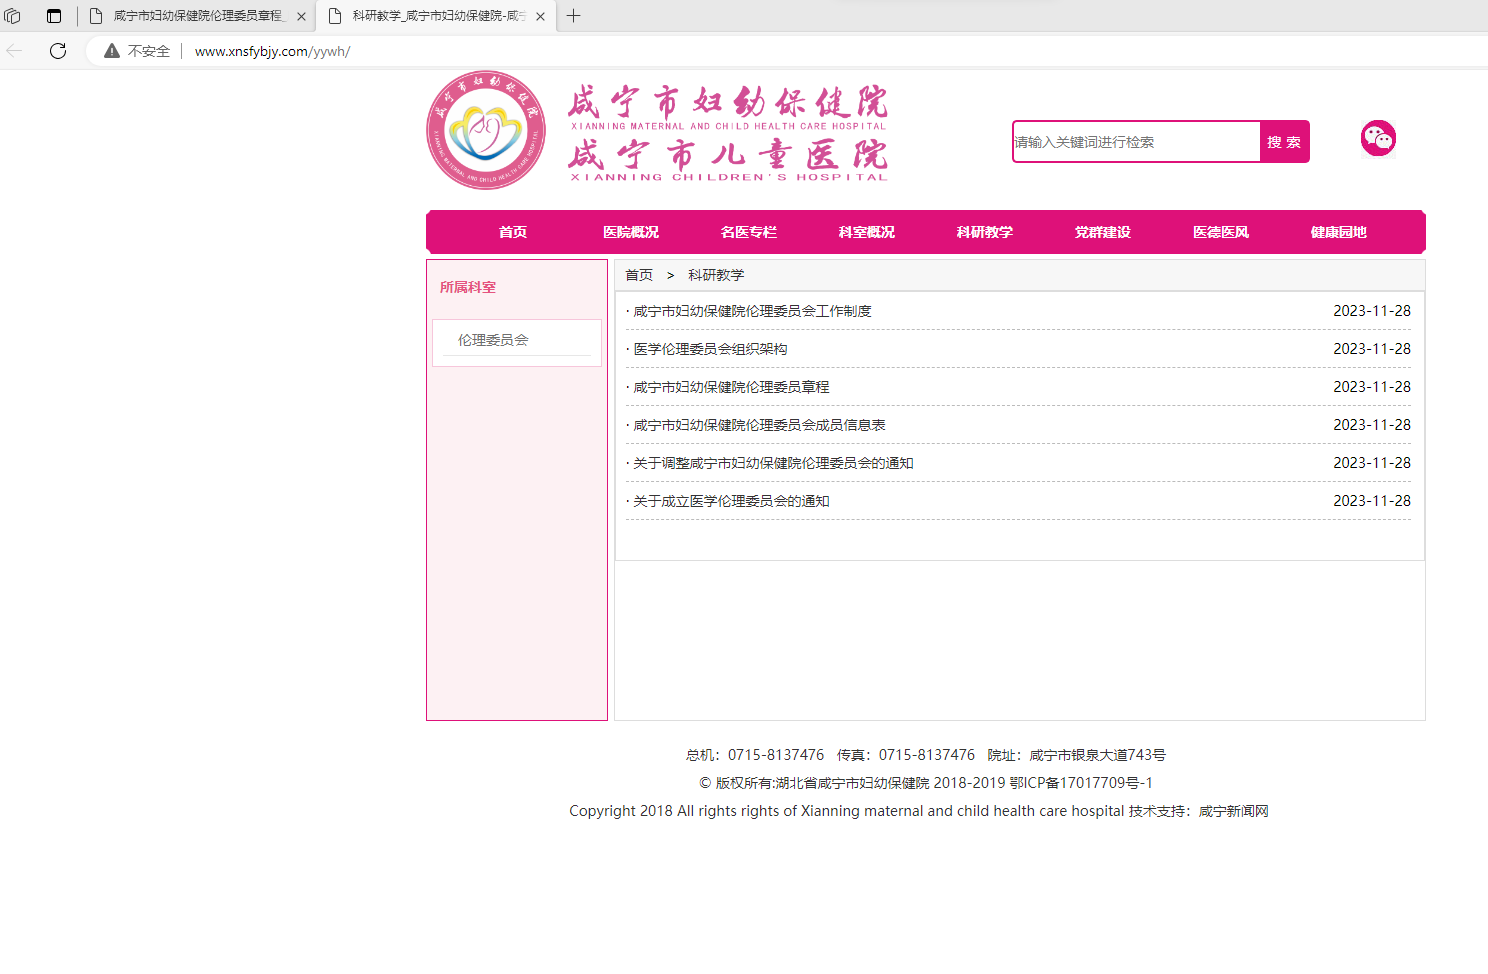
Task: Open the browser tab actions icon
Action: (x=54, y=16)
